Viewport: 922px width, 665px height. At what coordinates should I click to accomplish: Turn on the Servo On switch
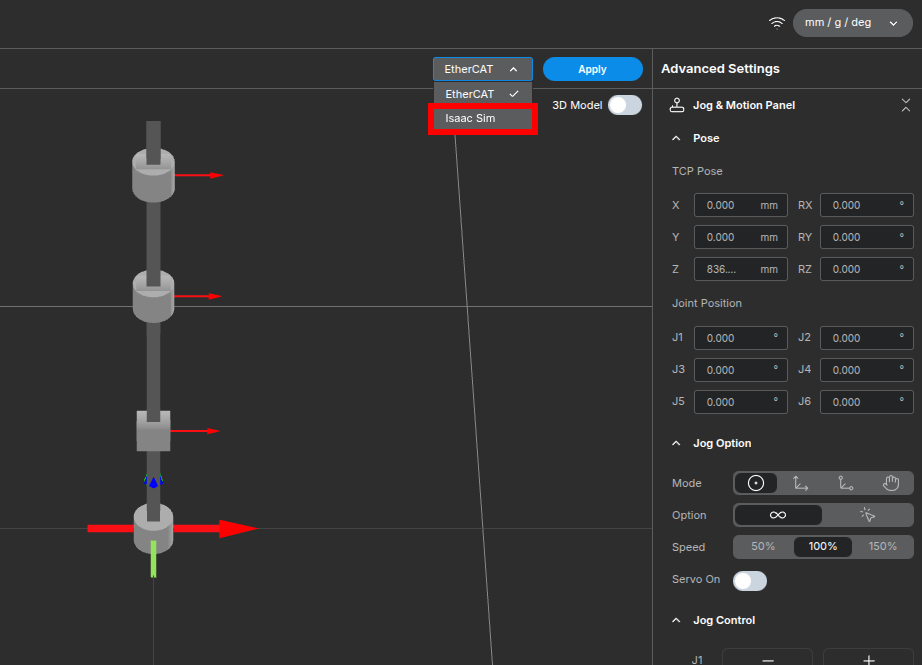point(750,580)
